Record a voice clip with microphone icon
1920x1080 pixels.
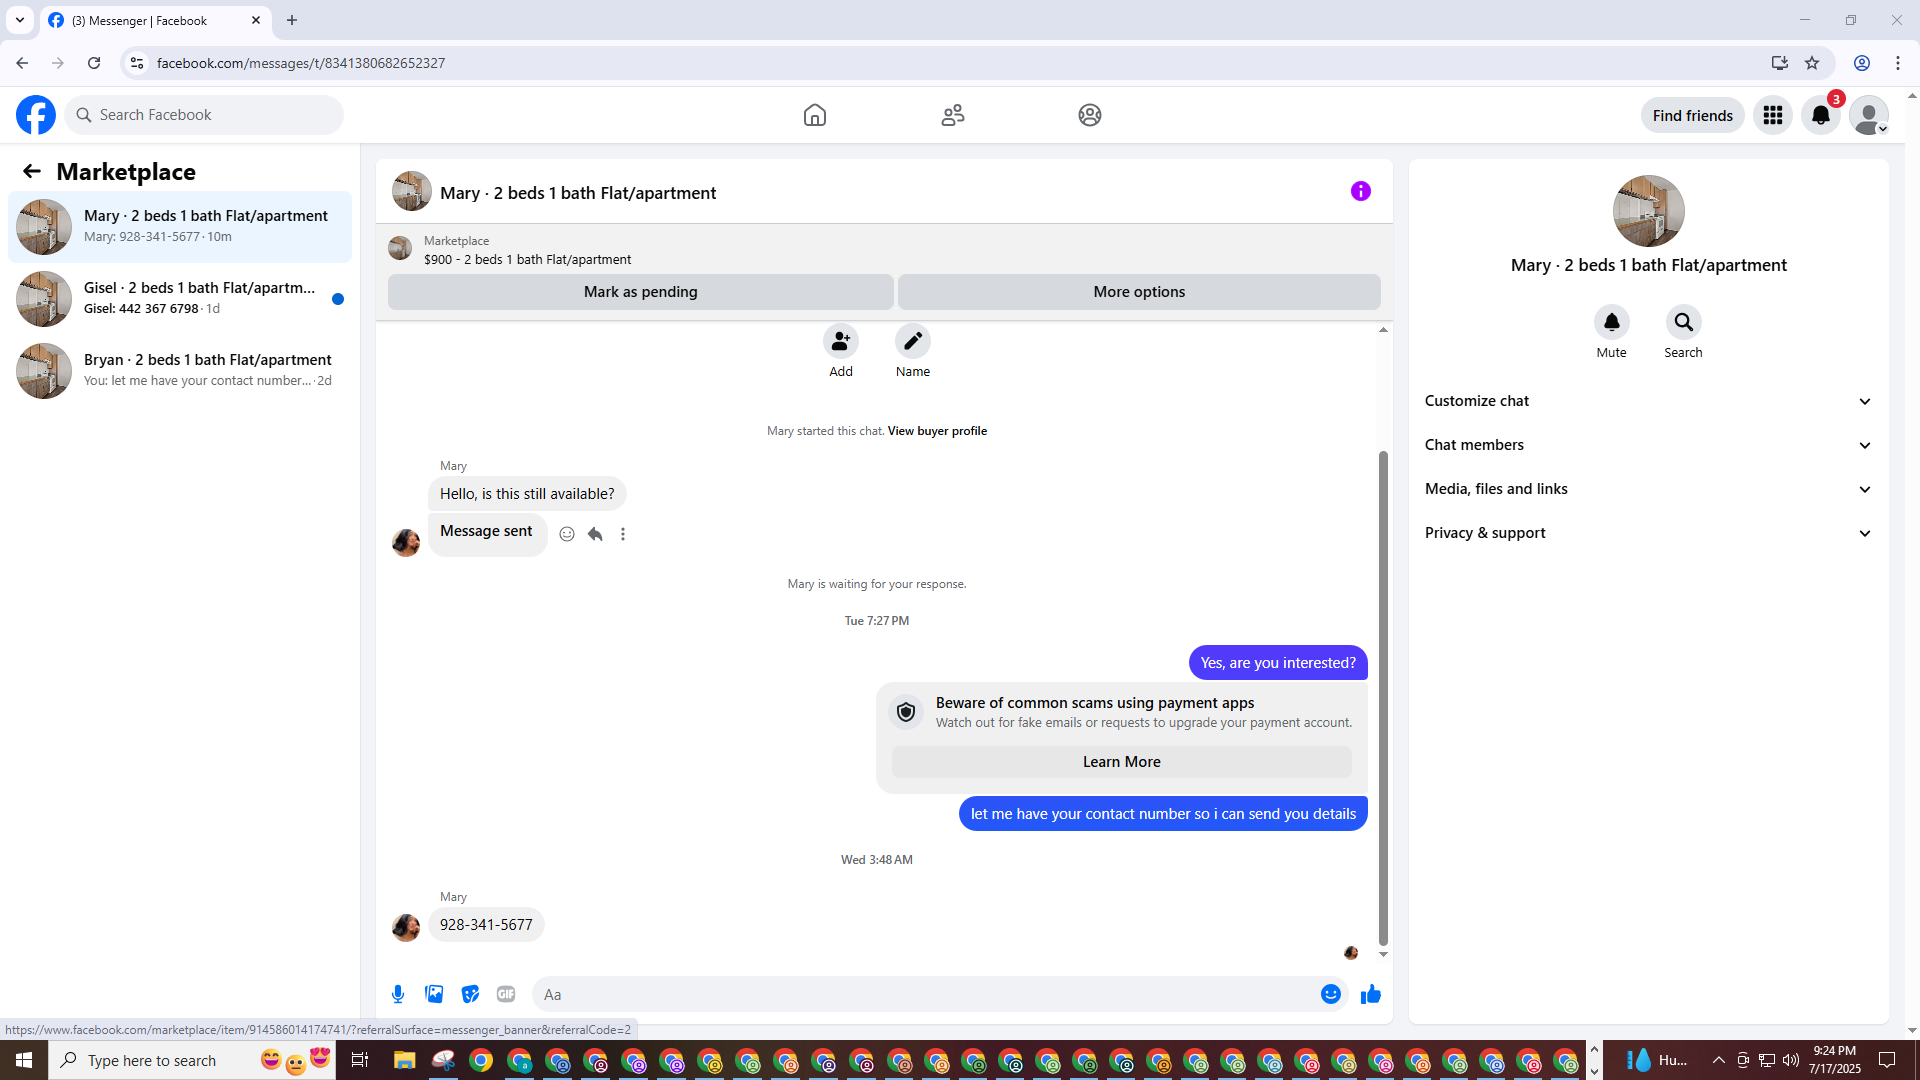[398, 994]
